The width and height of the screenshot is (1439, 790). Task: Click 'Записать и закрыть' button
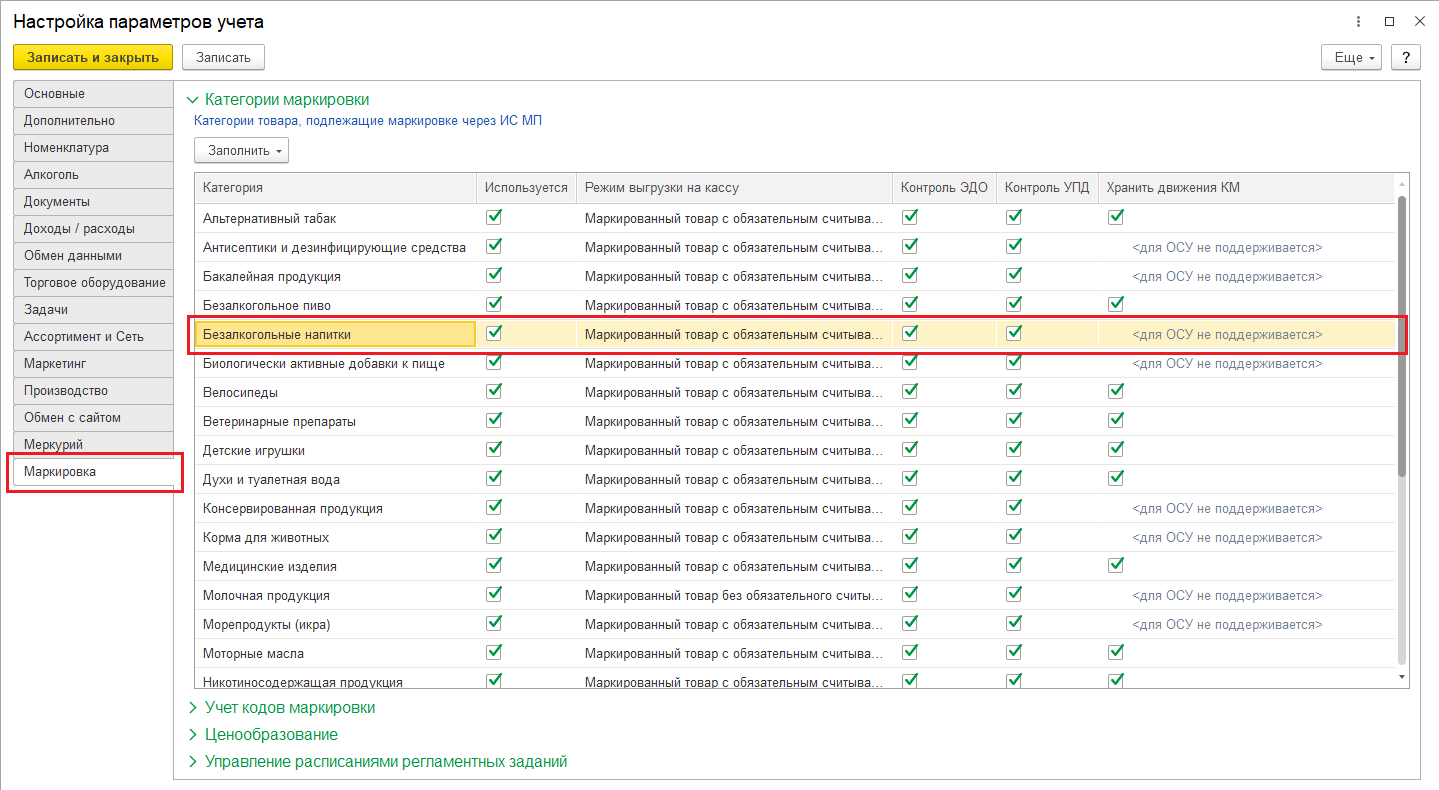click(x=93, y=58)
